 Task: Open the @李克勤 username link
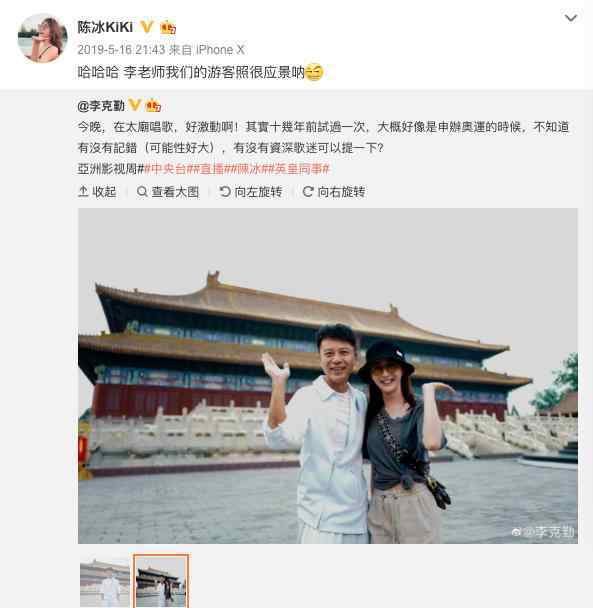(101, 105)
